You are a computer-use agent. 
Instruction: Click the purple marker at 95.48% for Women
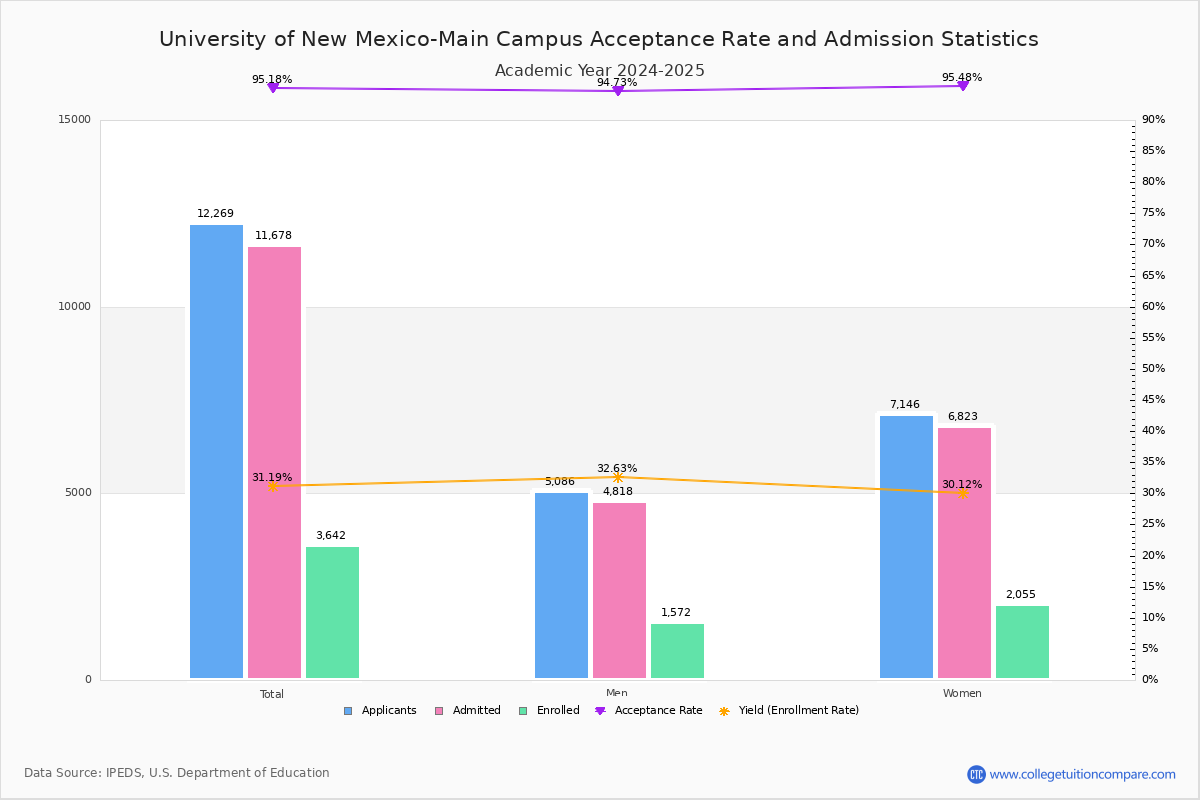click(x=962, y=86)
